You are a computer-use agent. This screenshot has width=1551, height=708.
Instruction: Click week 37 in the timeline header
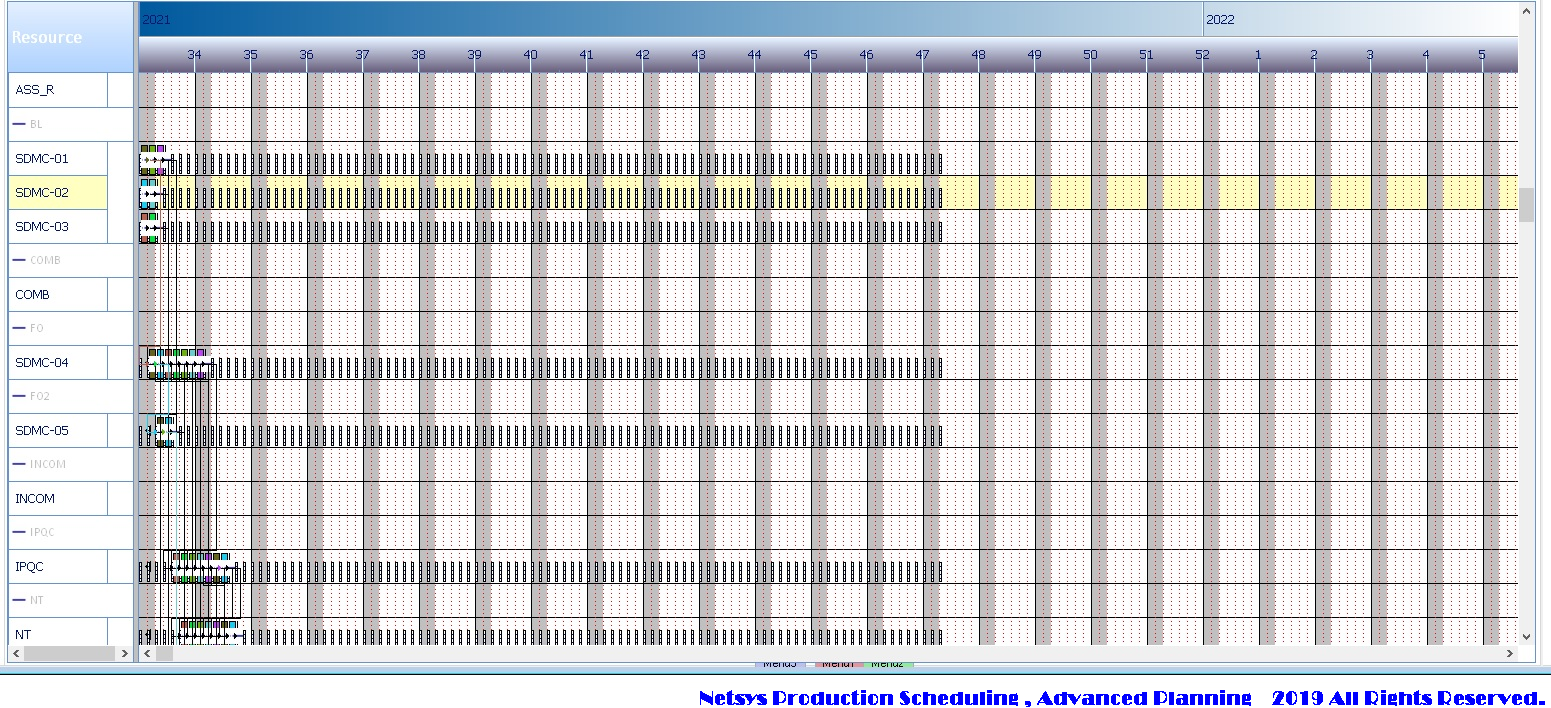point(362,55)
